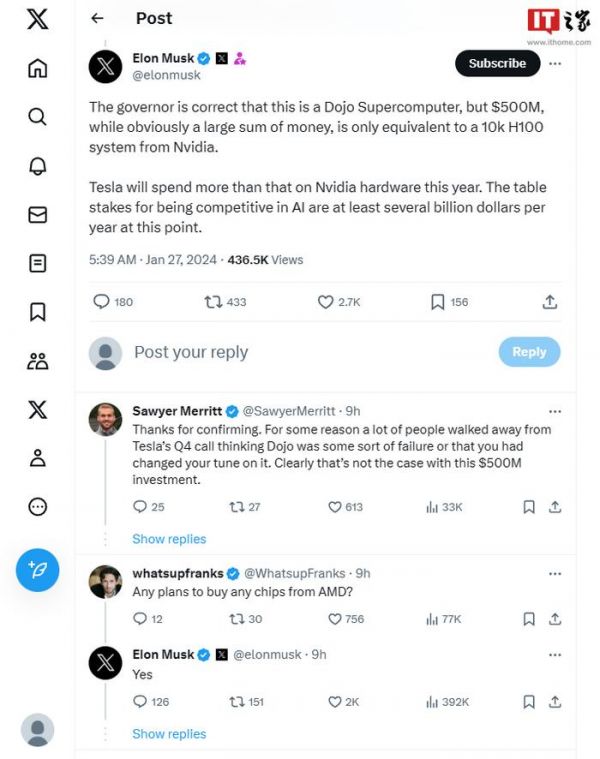Share the main post
This screenshot has height=759, width=600.
coord(549,301)
